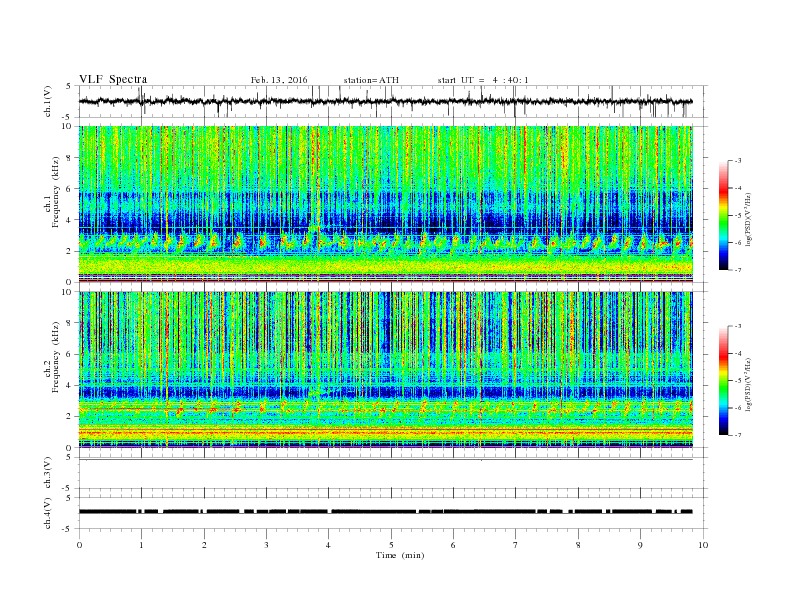792x612 pixels.
Task: Click the "start UT = 4:40:1" header text
Action: [483, 80]
